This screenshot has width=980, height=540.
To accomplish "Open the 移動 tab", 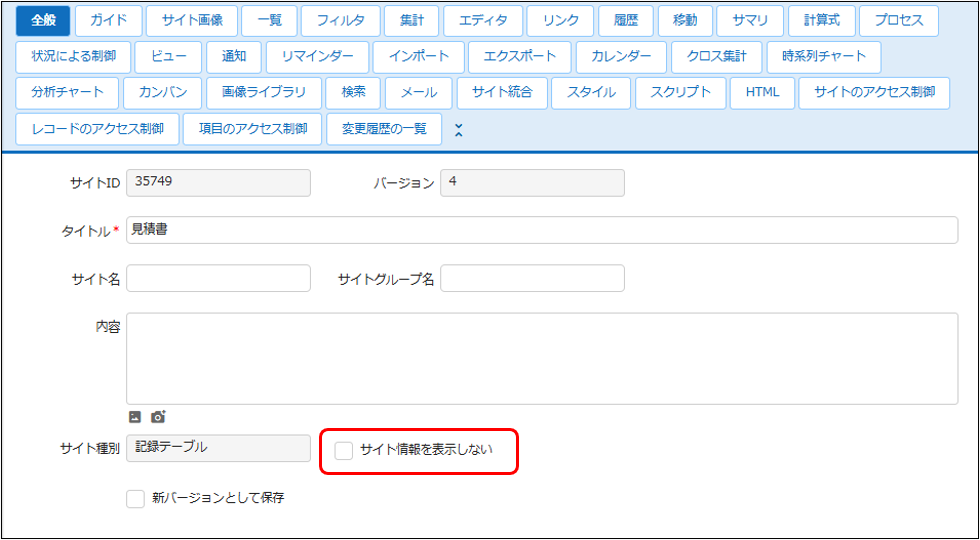I will pyautogui.click(x=685, y=21).
